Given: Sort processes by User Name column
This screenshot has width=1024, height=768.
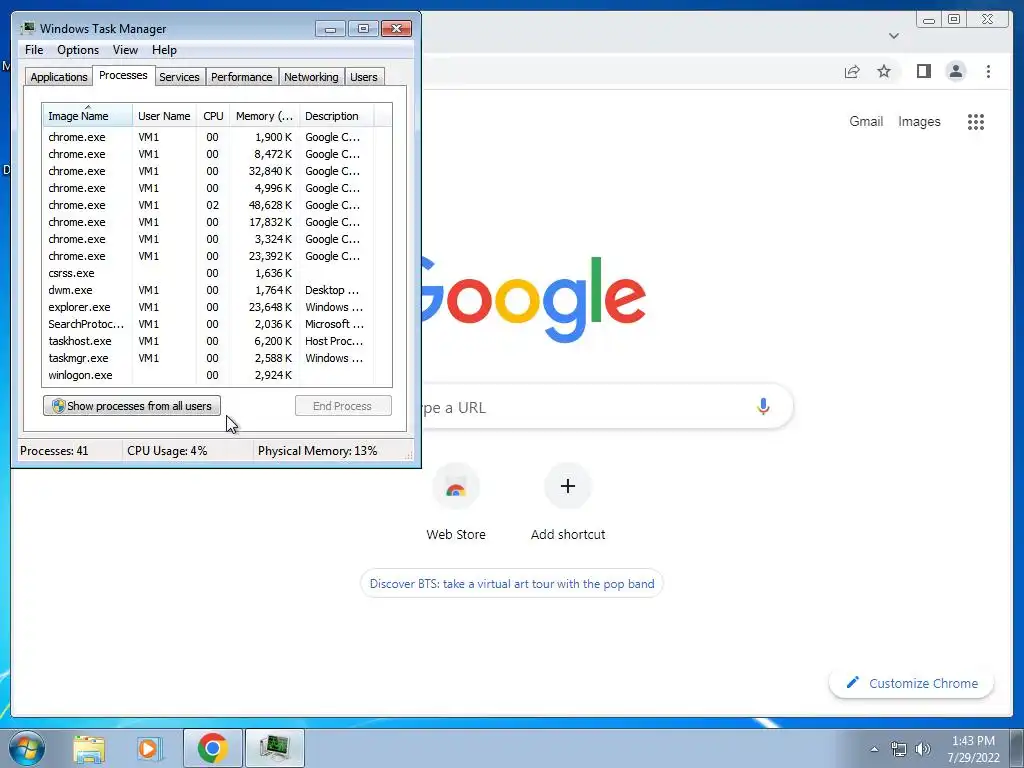Looking at the screenshot, I should [x=165, y=116].
